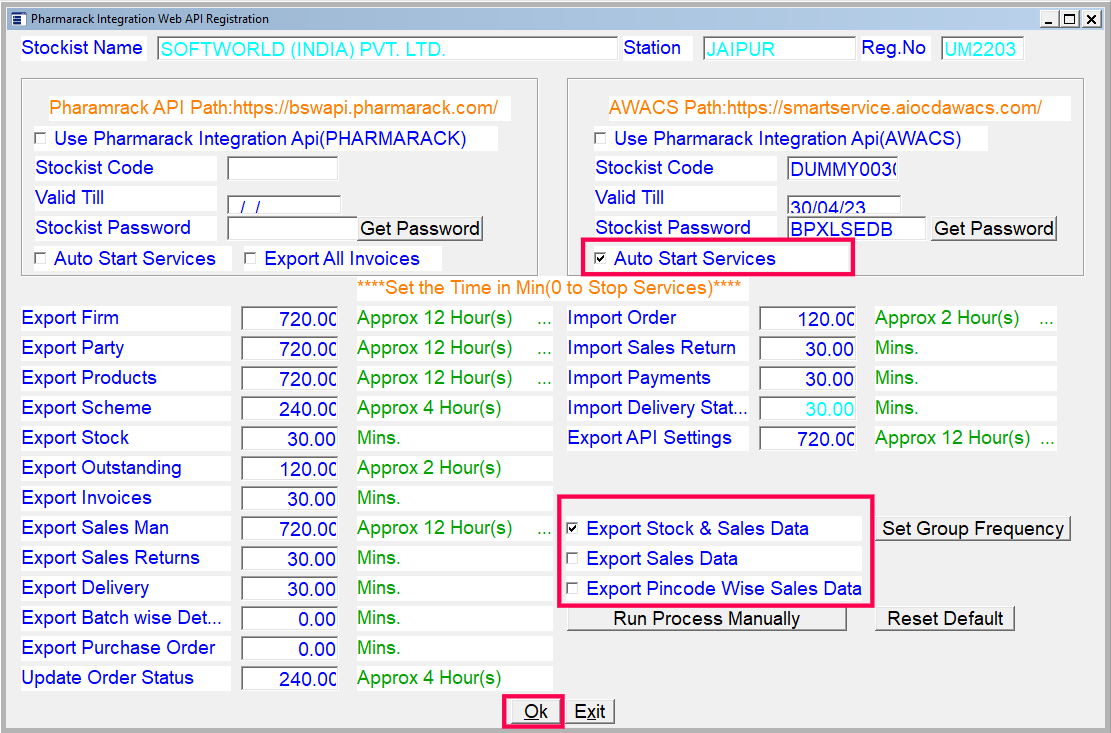Click Import Payments minutes field
1111x733 pixels.
pos(808,378)
